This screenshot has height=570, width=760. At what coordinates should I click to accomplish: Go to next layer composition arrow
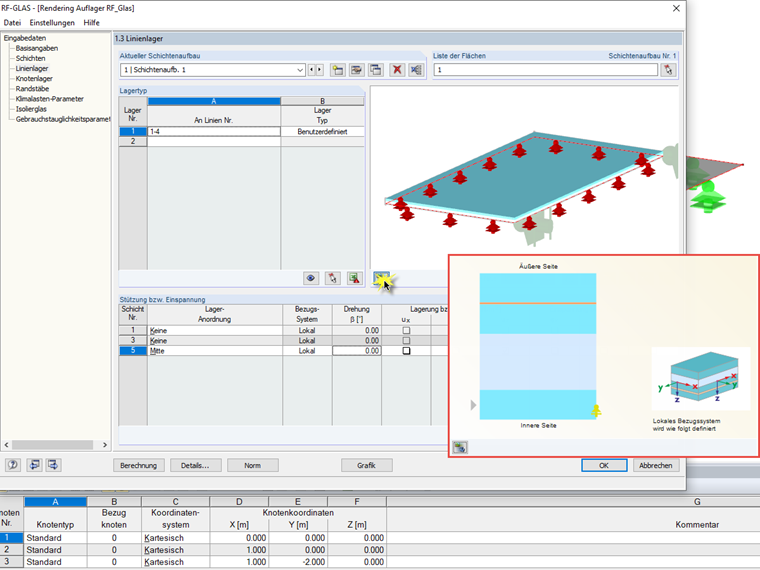(x=319, y=70)
